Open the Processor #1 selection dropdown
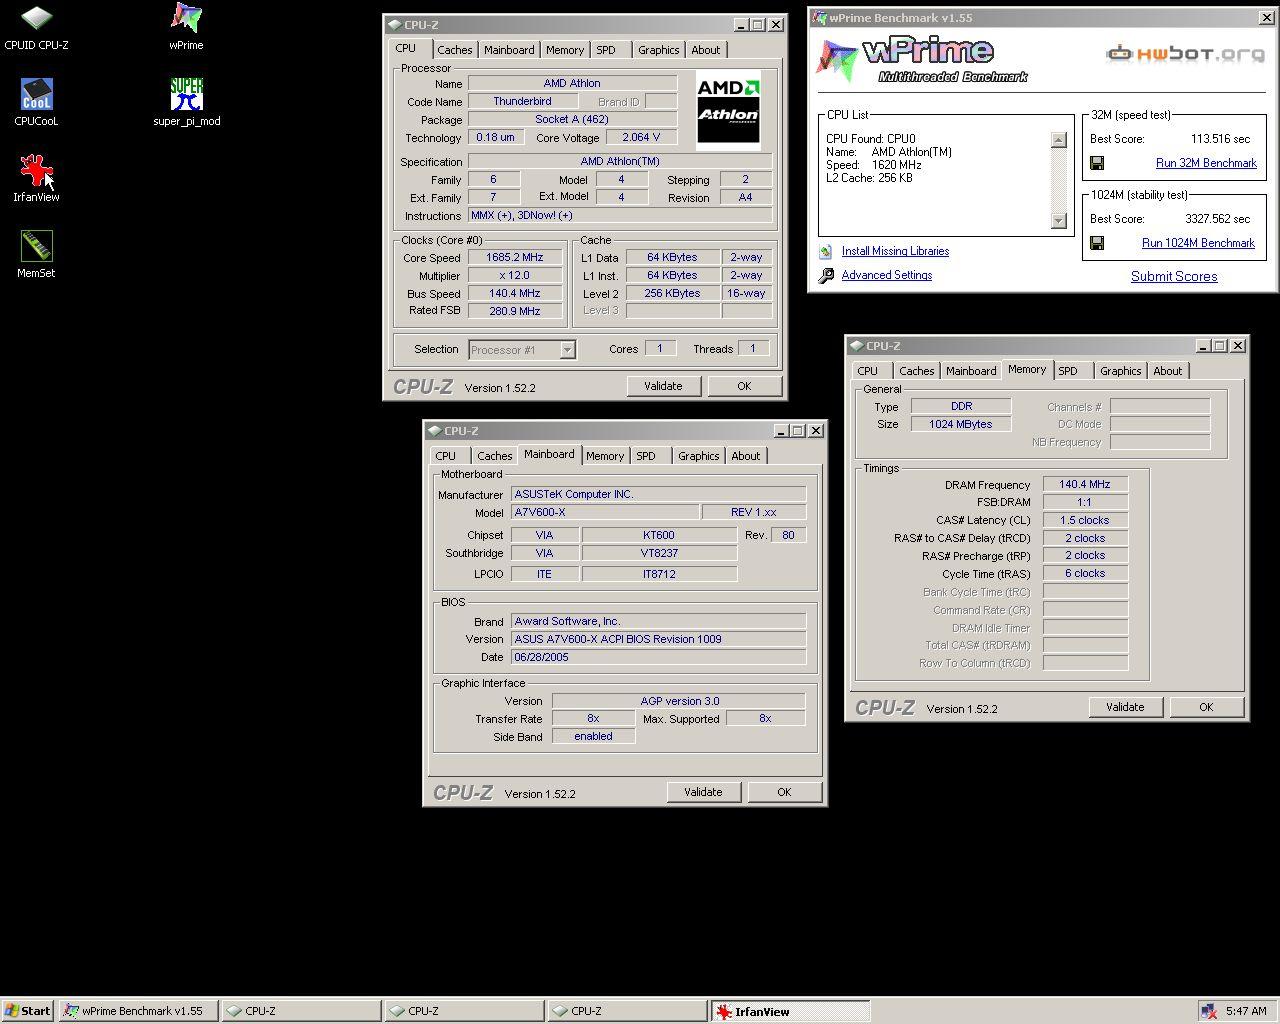This screenshot has width=1280, height=1024. click(x=567, y=350)
